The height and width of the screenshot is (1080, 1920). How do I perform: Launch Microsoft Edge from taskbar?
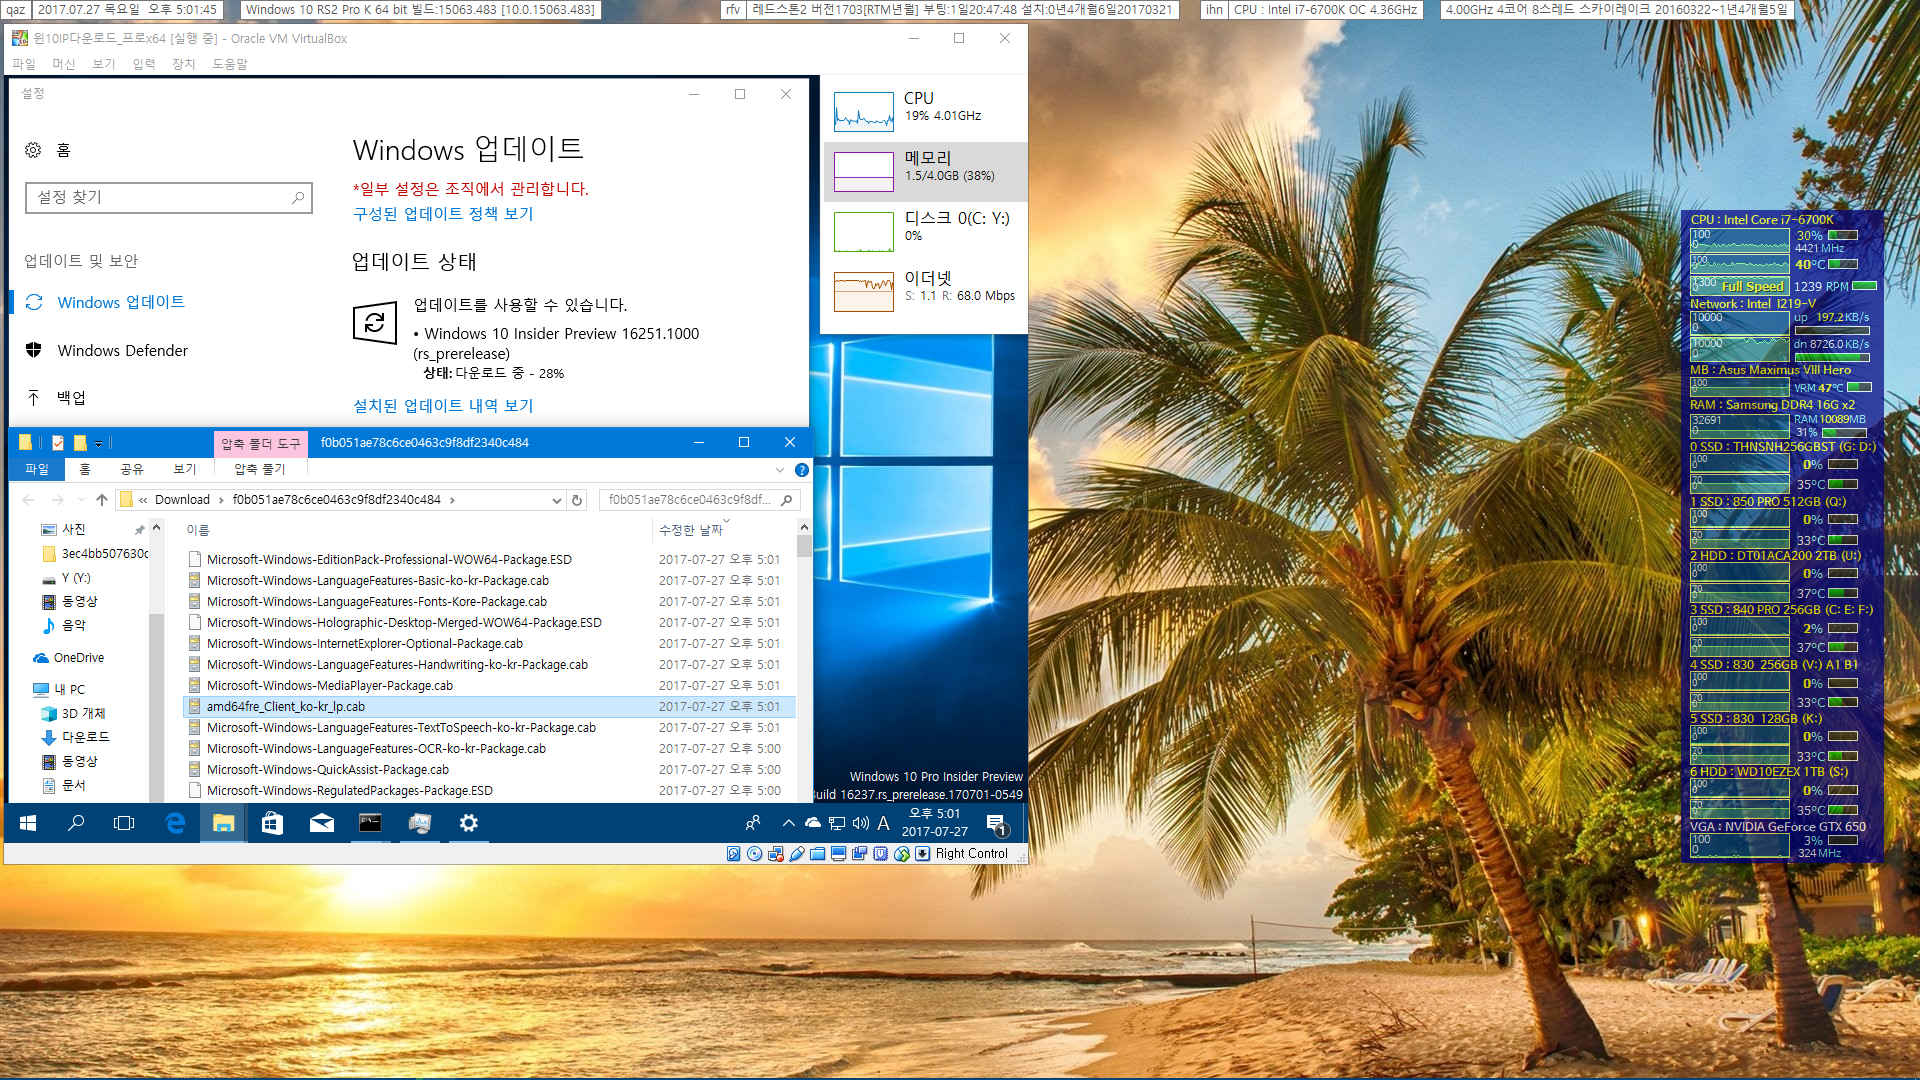175,823
